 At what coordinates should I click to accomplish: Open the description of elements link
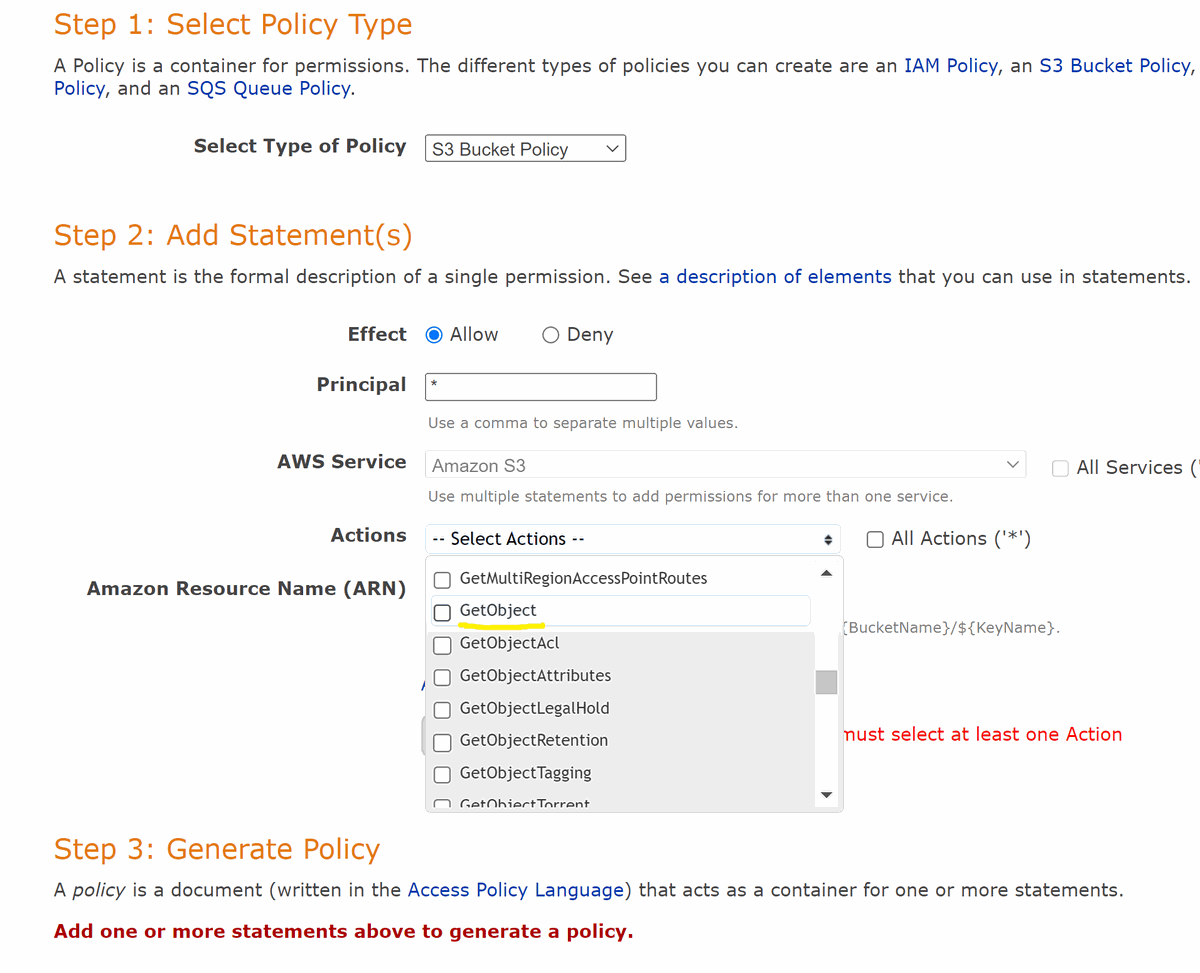pos(775,277)
